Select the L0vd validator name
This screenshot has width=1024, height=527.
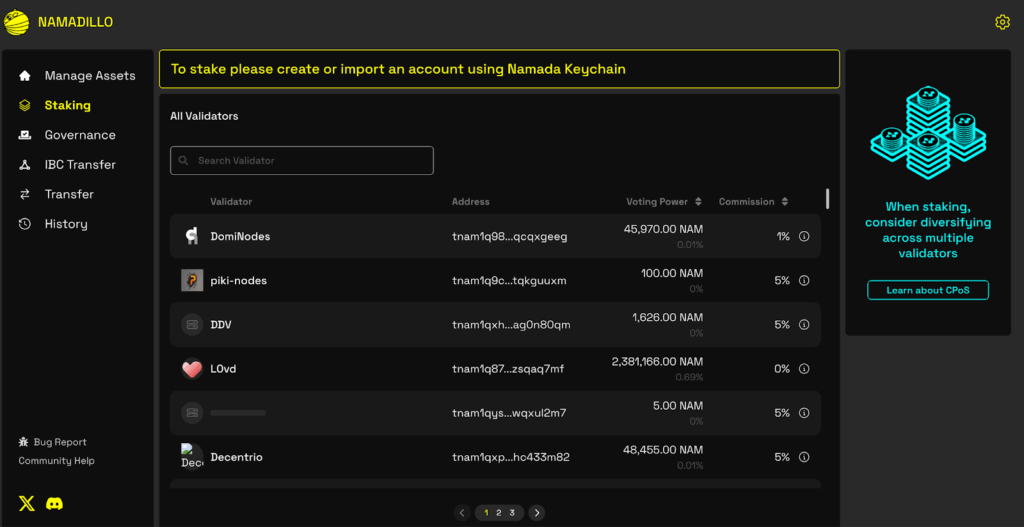point(223,369)
